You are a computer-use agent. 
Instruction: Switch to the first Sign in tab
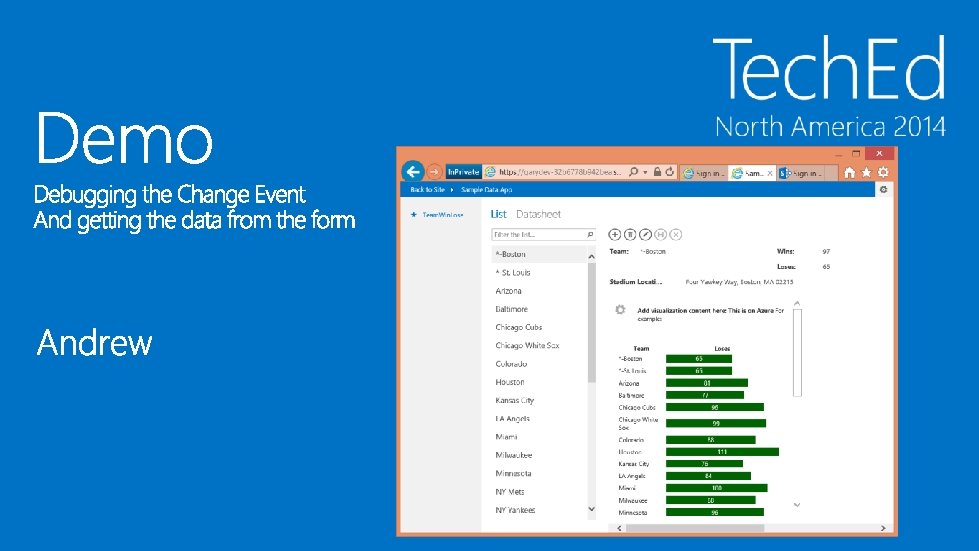tap(703, 173)
